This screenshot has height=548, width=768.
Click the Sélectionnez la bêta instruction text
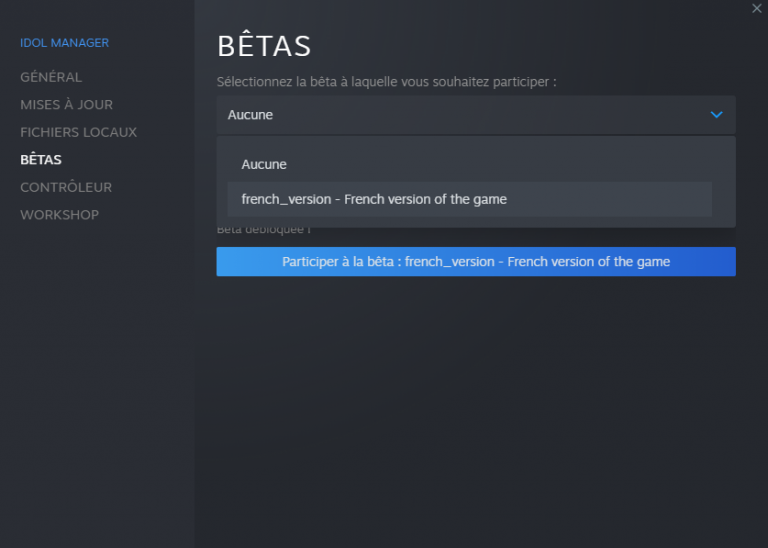pyautogui.click(x=386, y=82)
